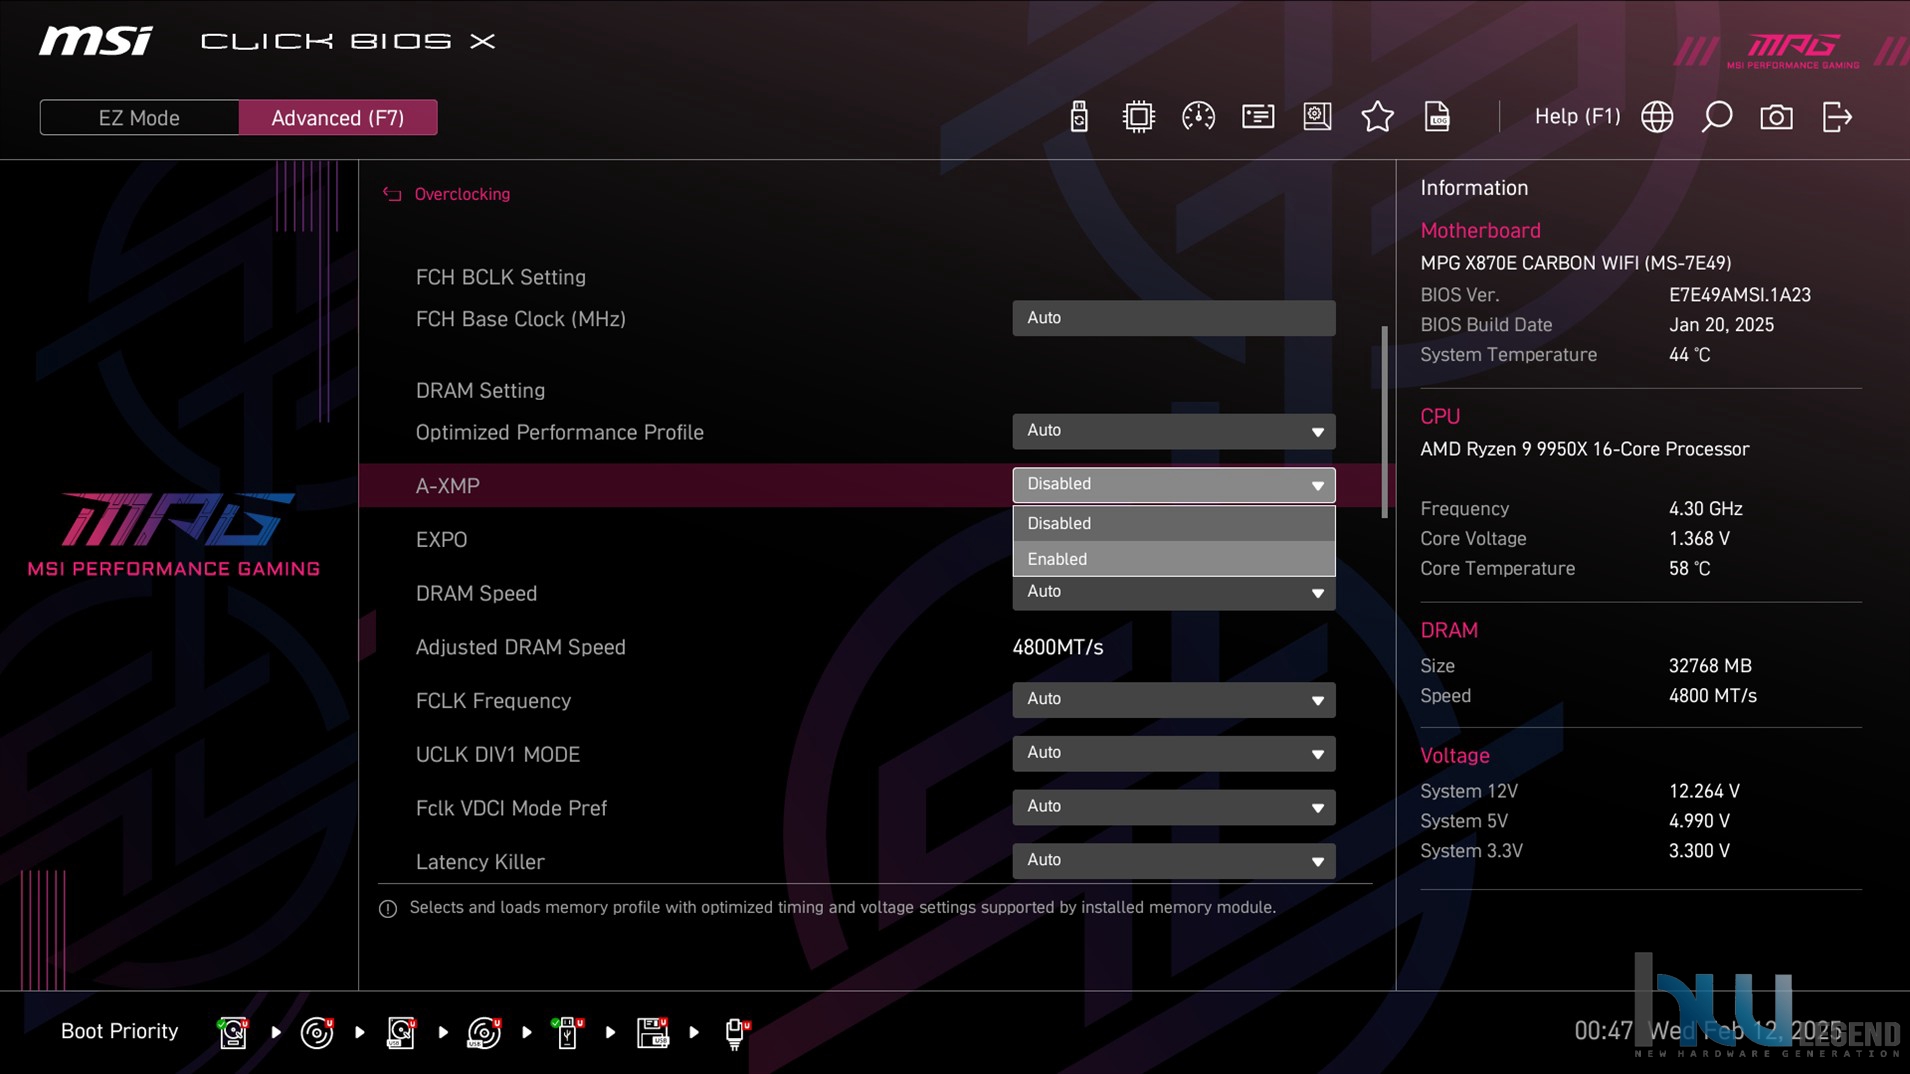Image resolution: width=1910 pixels, height=1074 pixels.
Task: Open the motherboard gear icon
Action: pyautogui.click(x=1317, y=117)
